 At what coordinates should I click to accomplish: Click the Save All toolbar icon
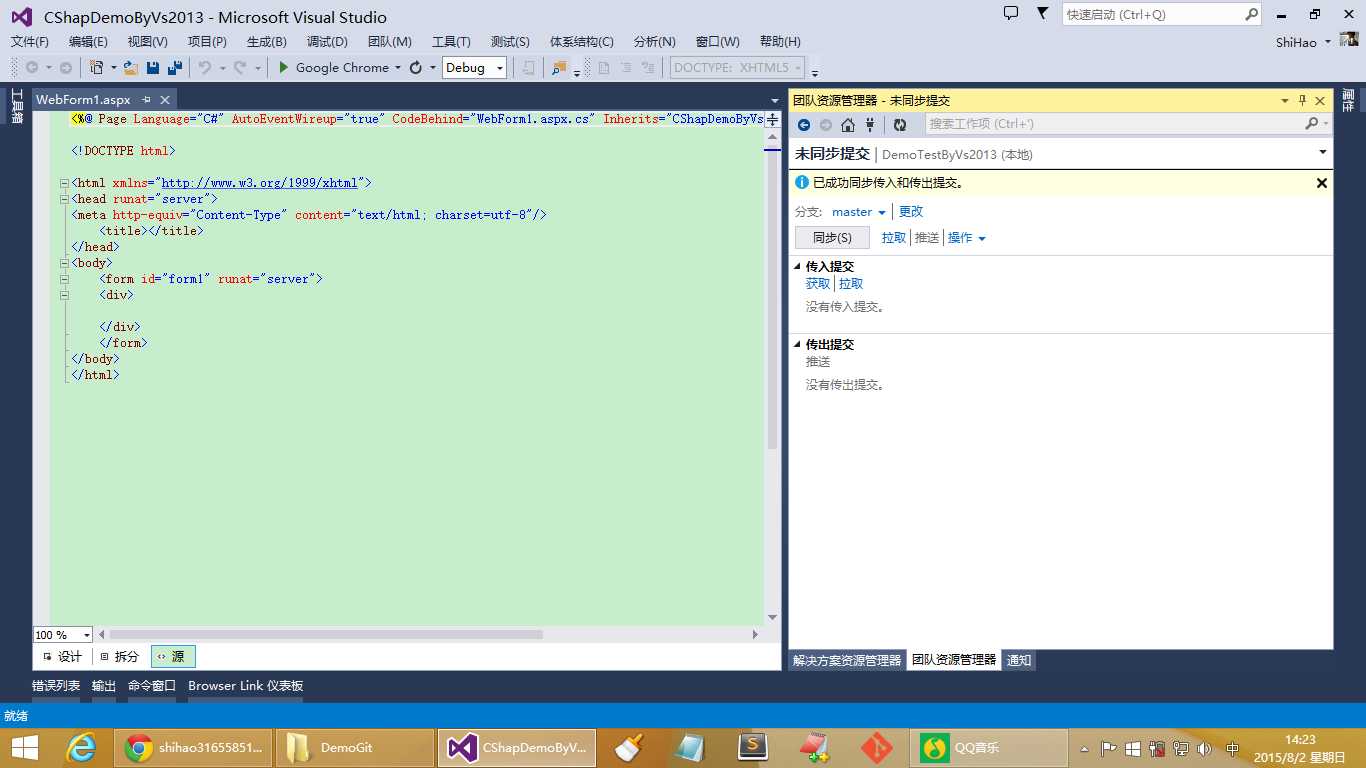pyautogui.click(x=174, y=68)
